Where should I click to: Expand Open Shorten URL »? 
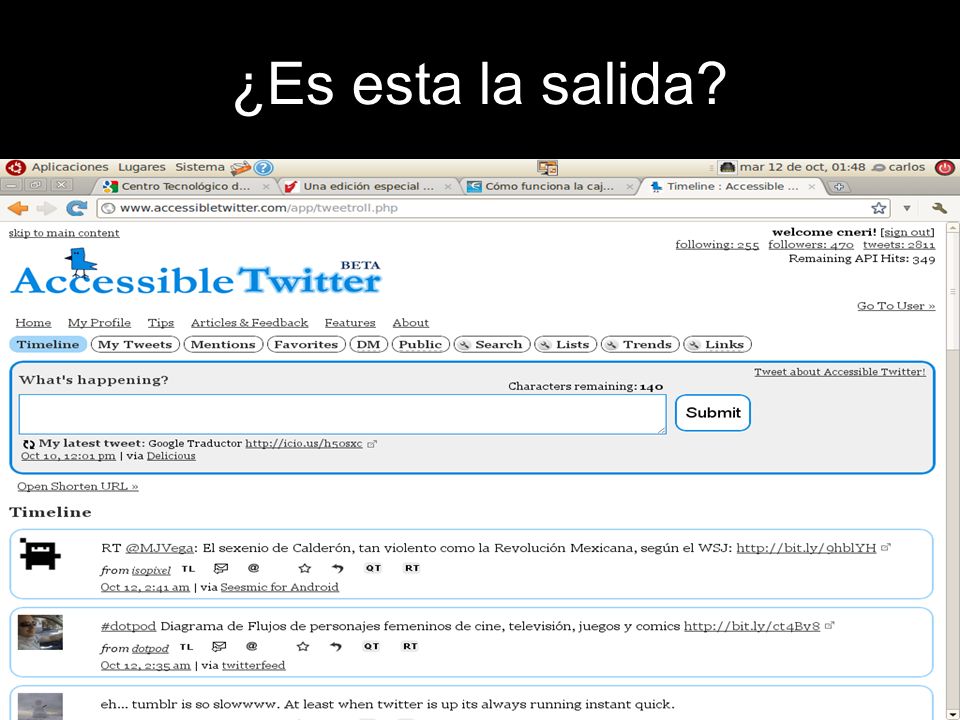(x=78, y=486)
